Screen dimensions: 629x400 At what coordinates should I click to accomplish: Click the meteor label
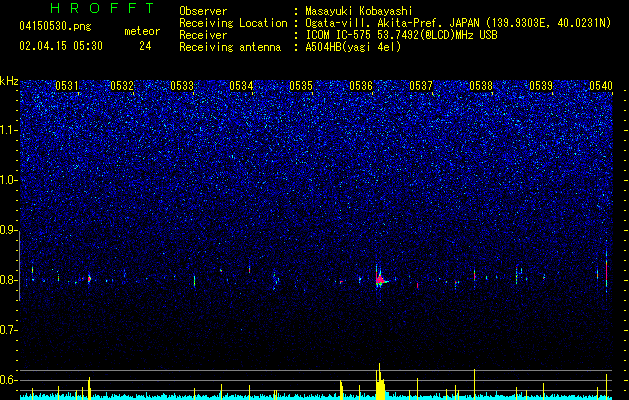click(142, 31)
